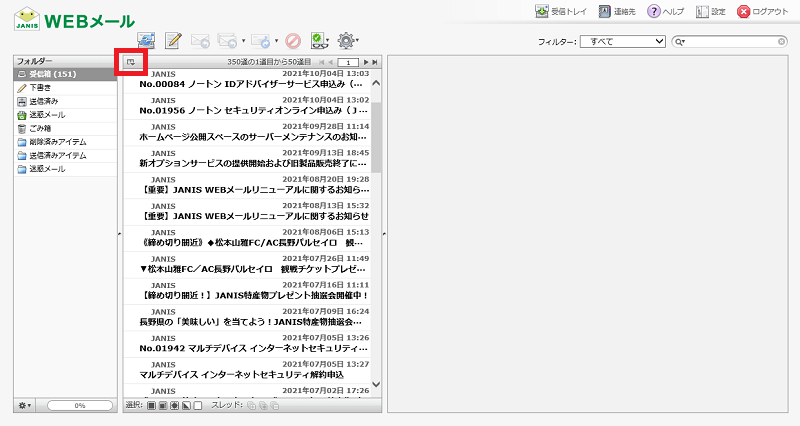Go to previous page of message list

pyautogui.click(x=331, y=62)
